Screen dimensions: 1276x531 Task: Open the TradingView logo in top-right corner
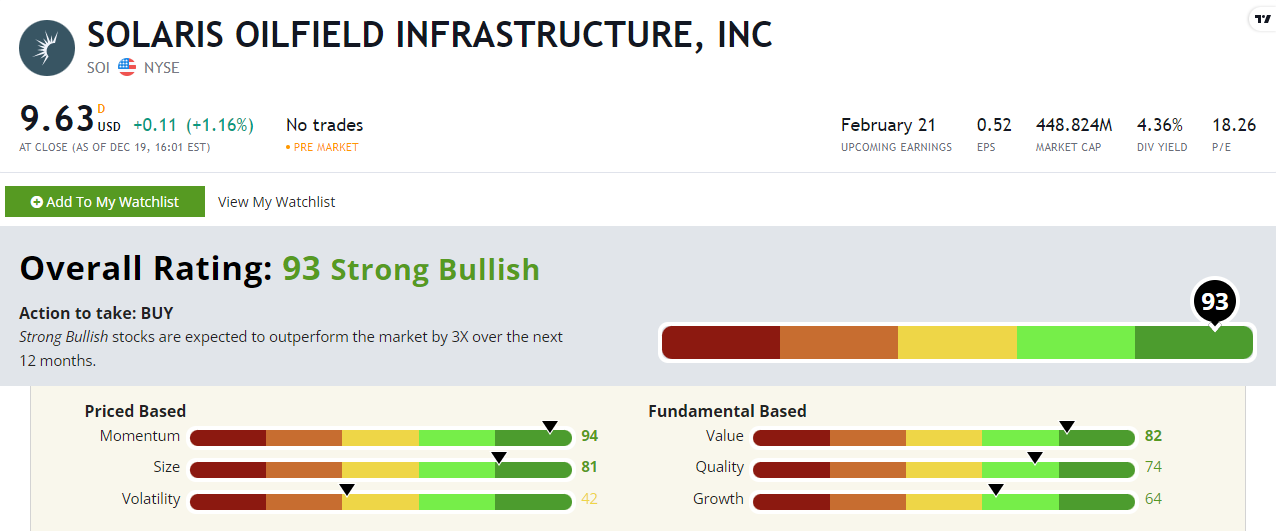tap(1261, 19)
